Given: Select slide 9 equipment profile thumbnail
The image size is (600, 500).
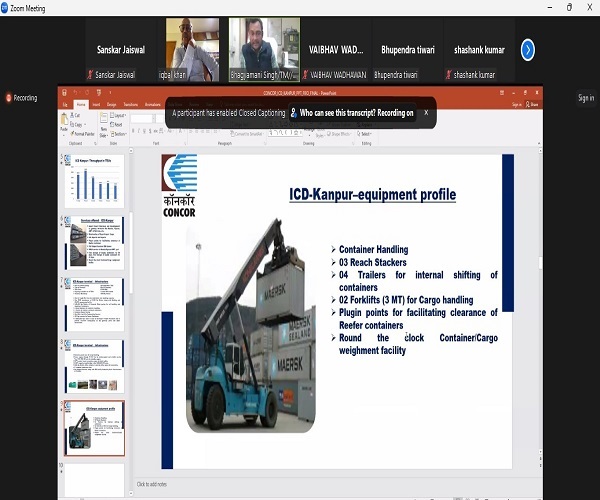Looking at the screenshot, I should 94,428.
